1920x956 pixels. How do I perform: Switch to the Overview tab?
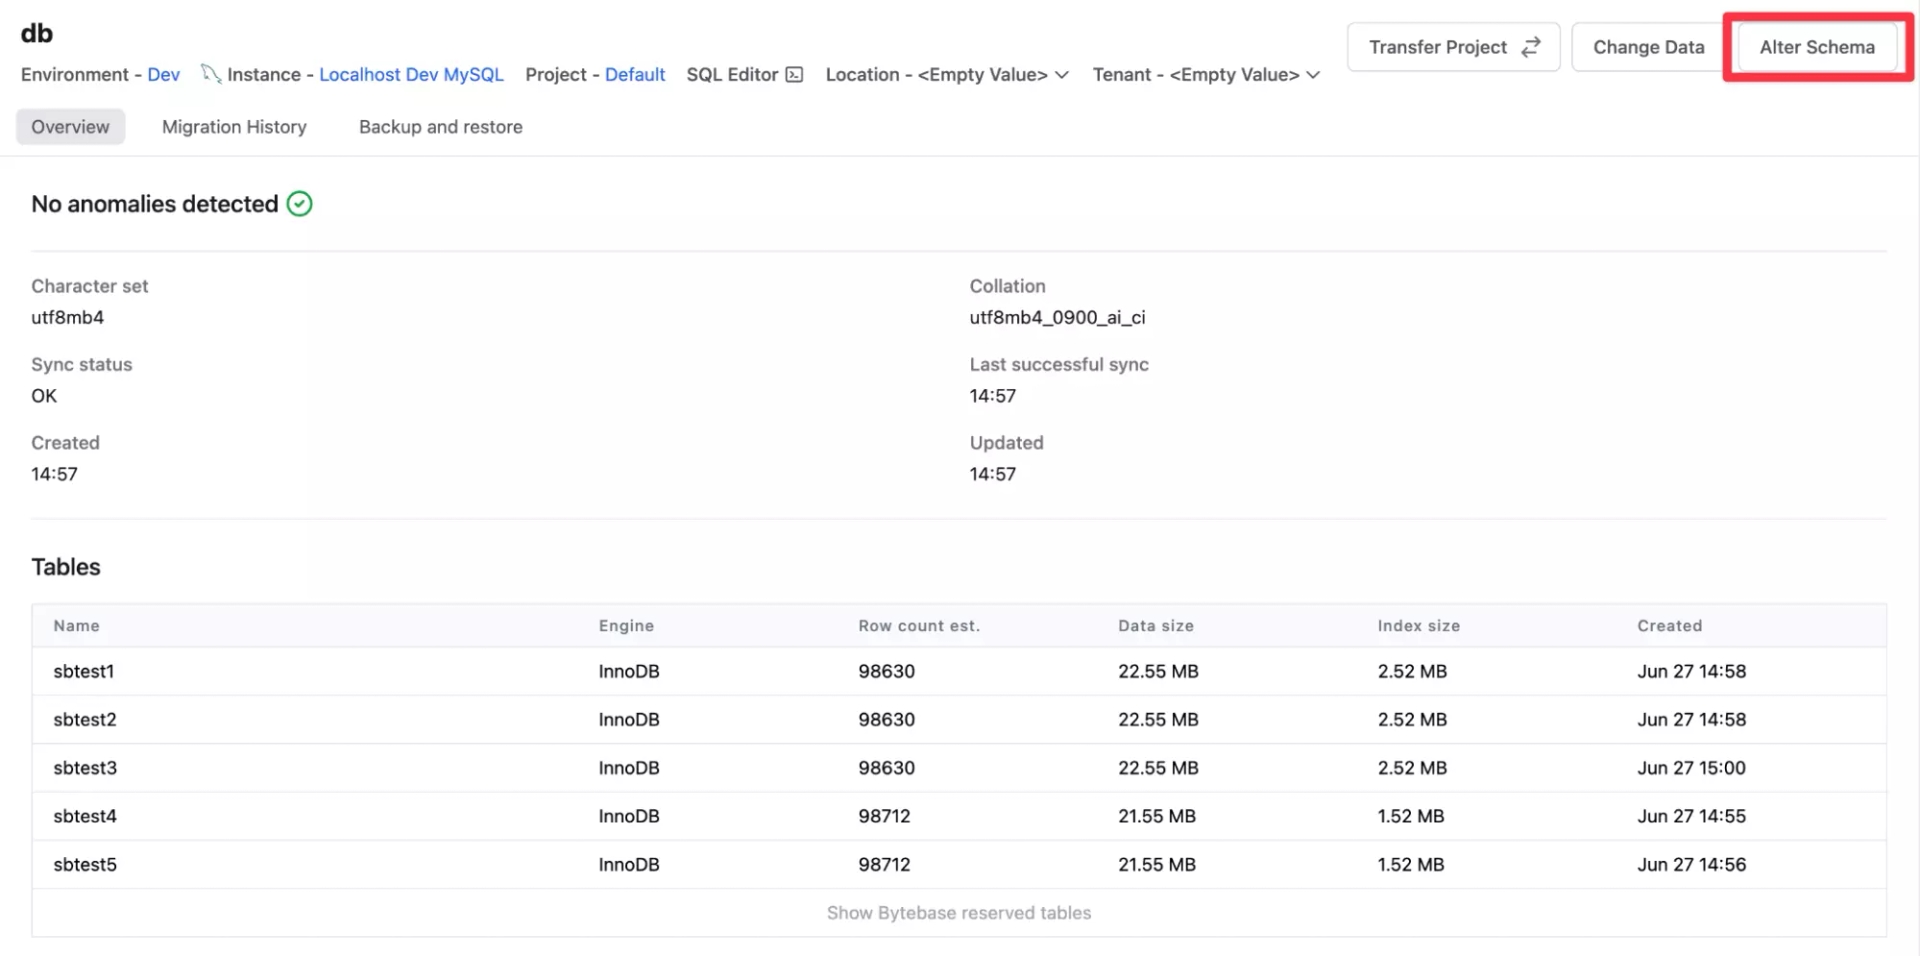tap(70, 127)
